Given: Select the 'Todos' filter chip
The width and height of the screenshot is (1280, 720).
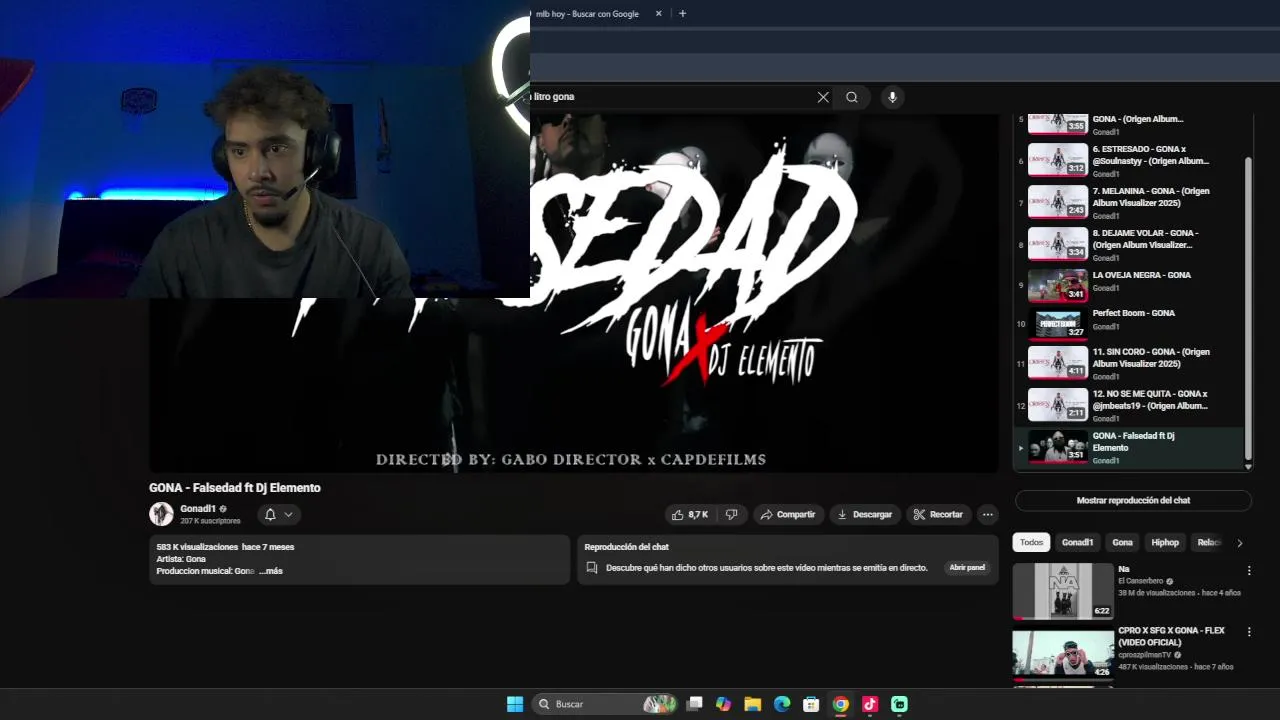Looking at the screenshot, I should [1031, 542].
